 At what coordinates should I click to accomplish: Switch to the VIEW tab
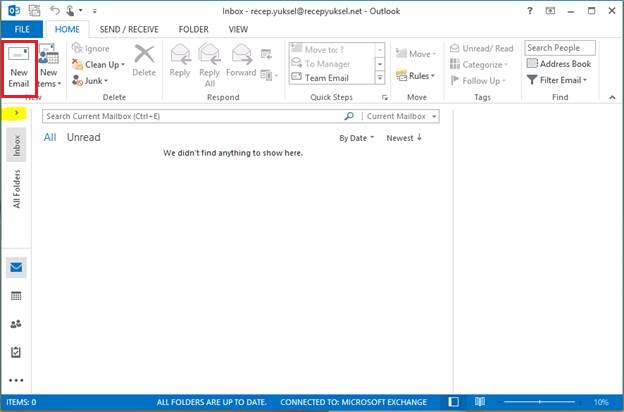(x=238, y=29)
